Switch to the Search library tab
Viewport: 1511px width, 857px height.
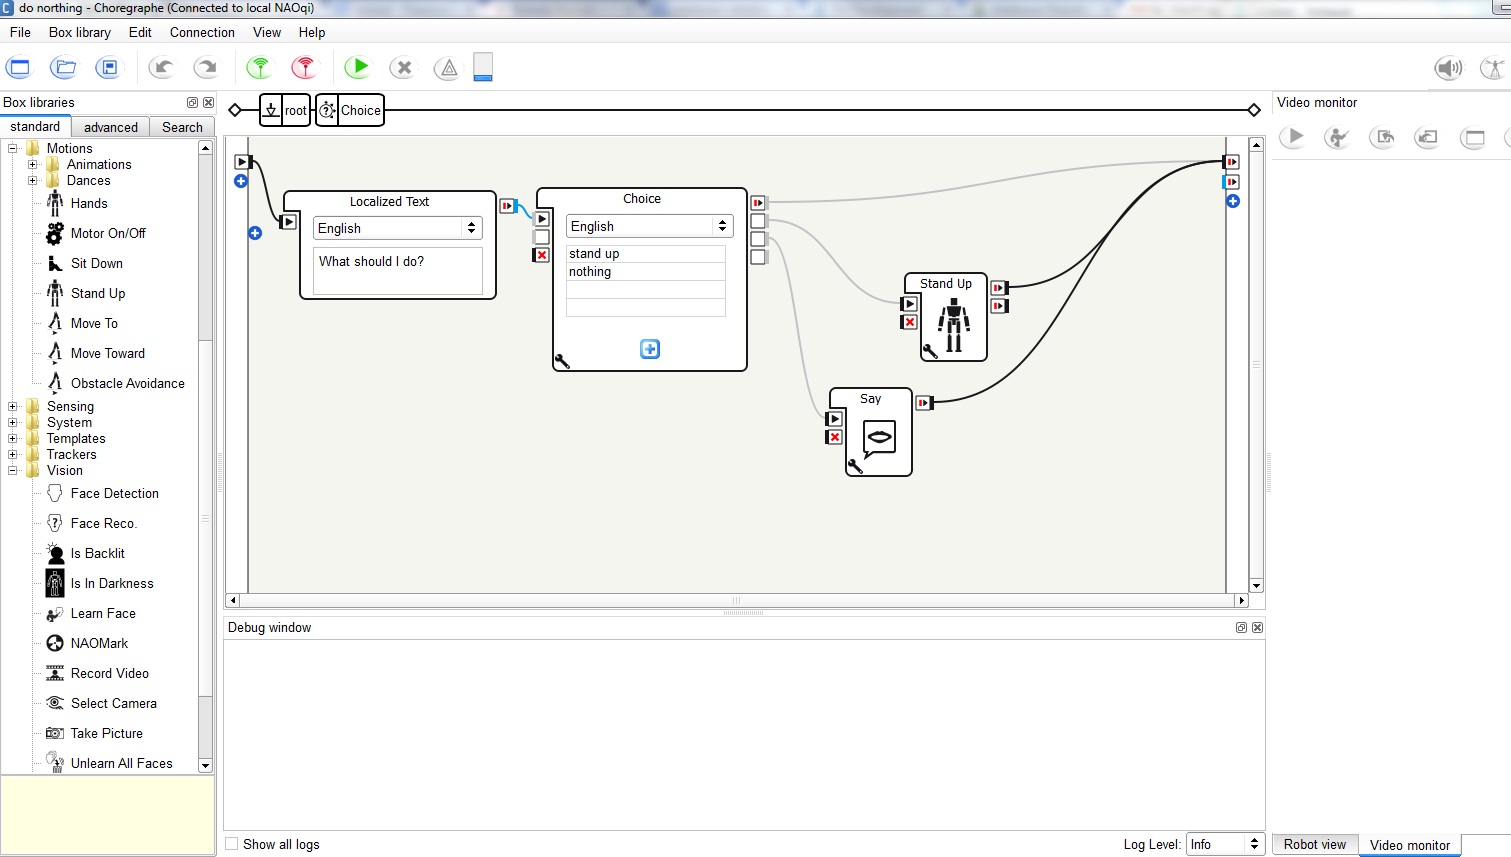tap(182, 127)
